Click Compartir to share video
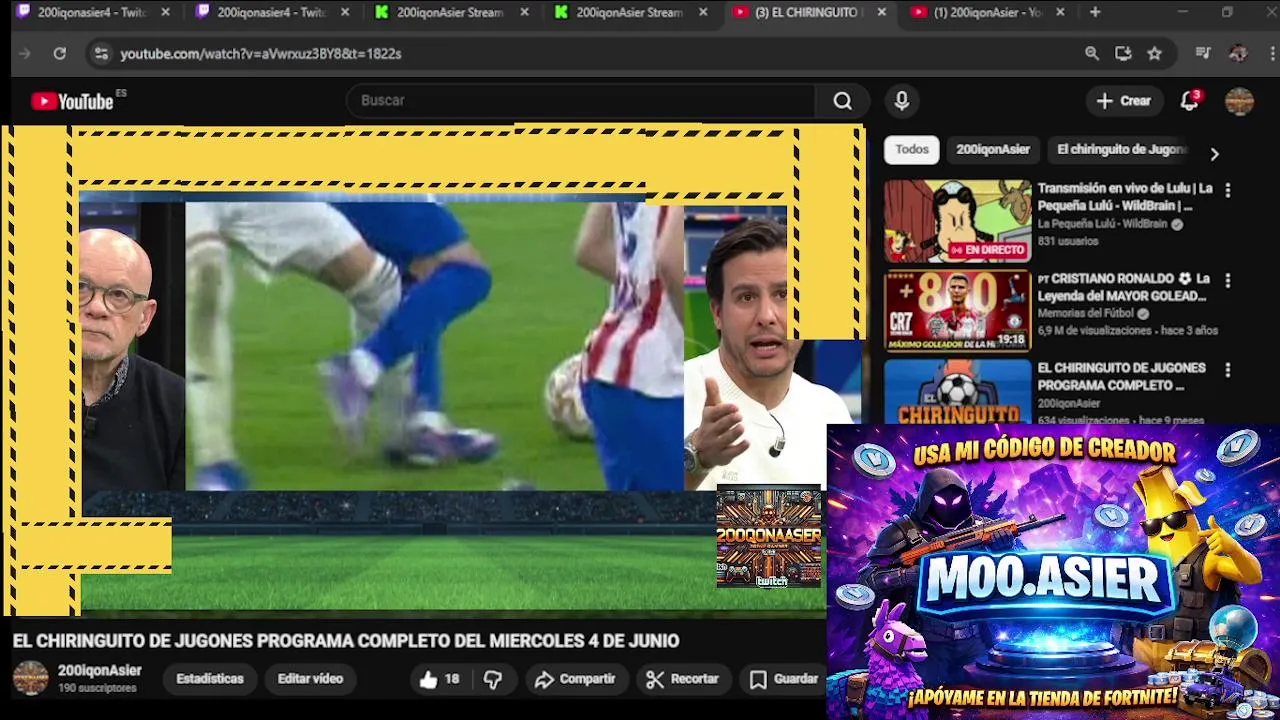This screenshot has height=720, width=1280. click(x=575, y=679)
